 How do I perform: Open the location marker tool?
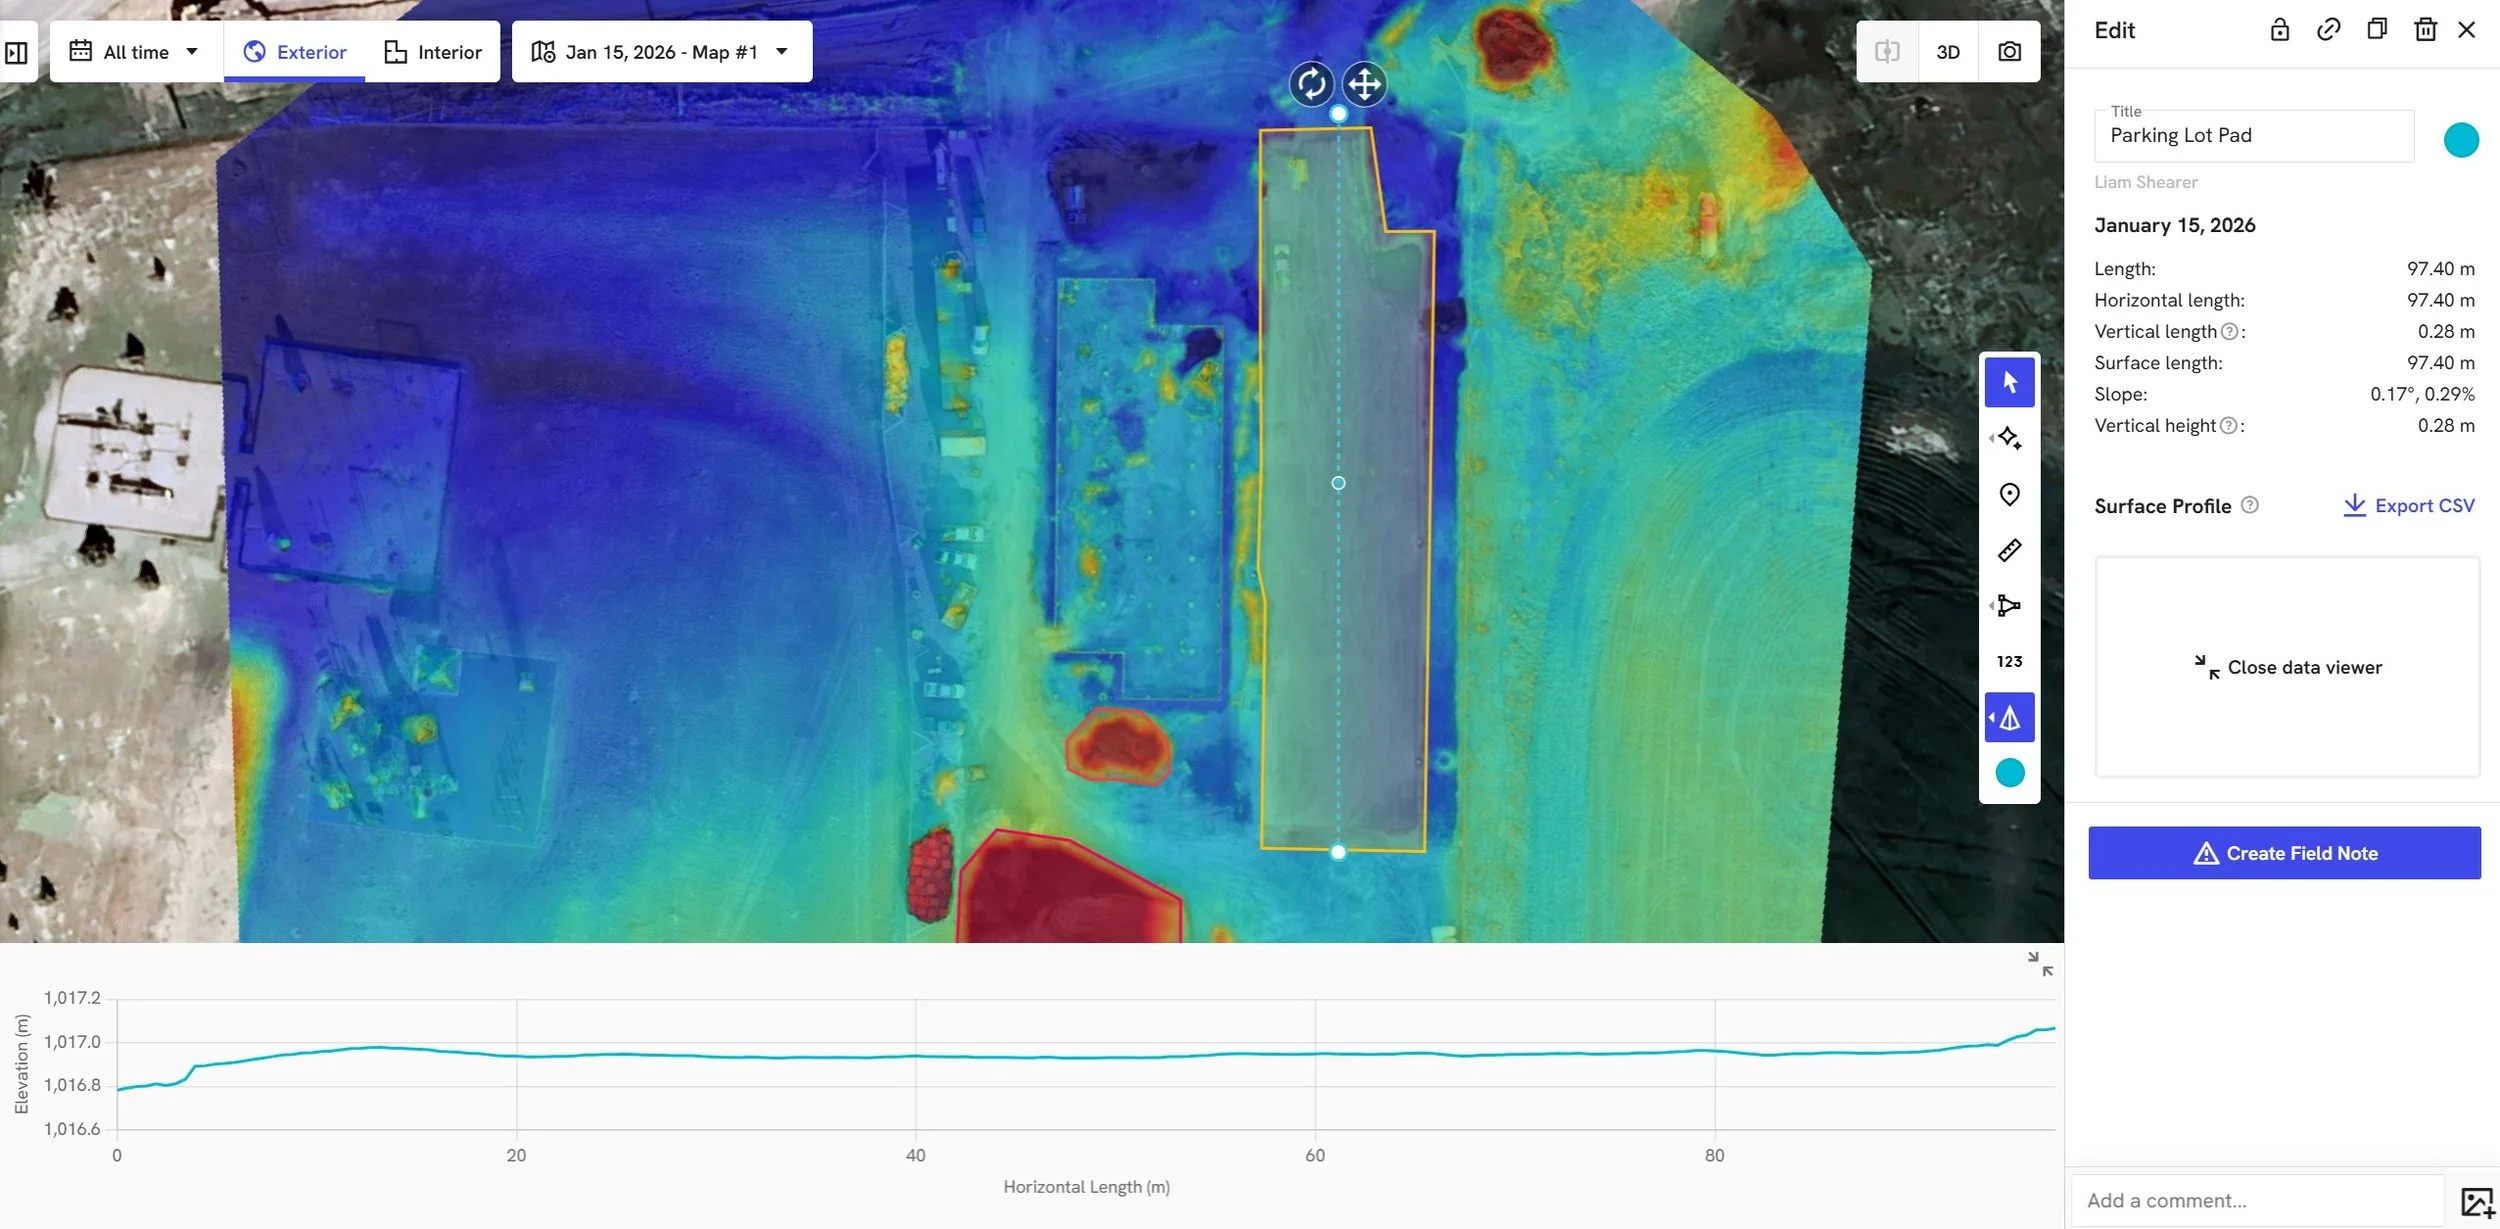2009,494
